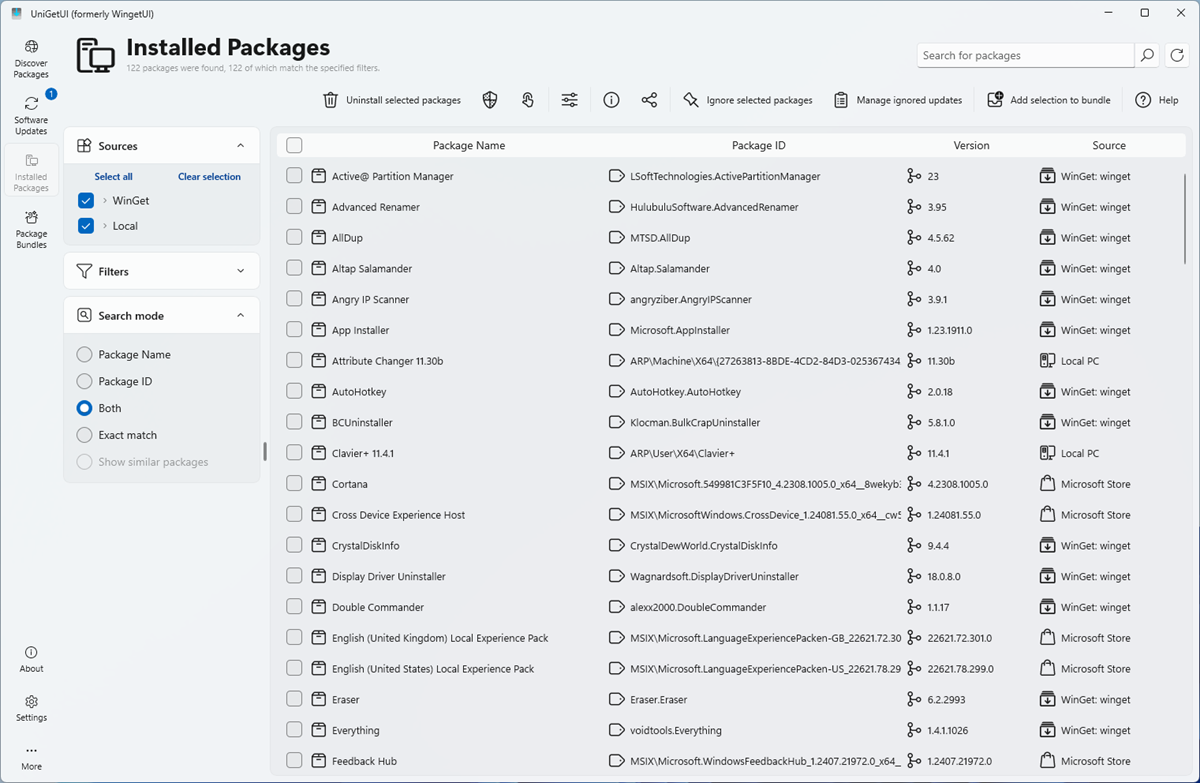Click Uninstall selected packages in the toolbar
This screenshot has height=783, width=1200.
392,100
